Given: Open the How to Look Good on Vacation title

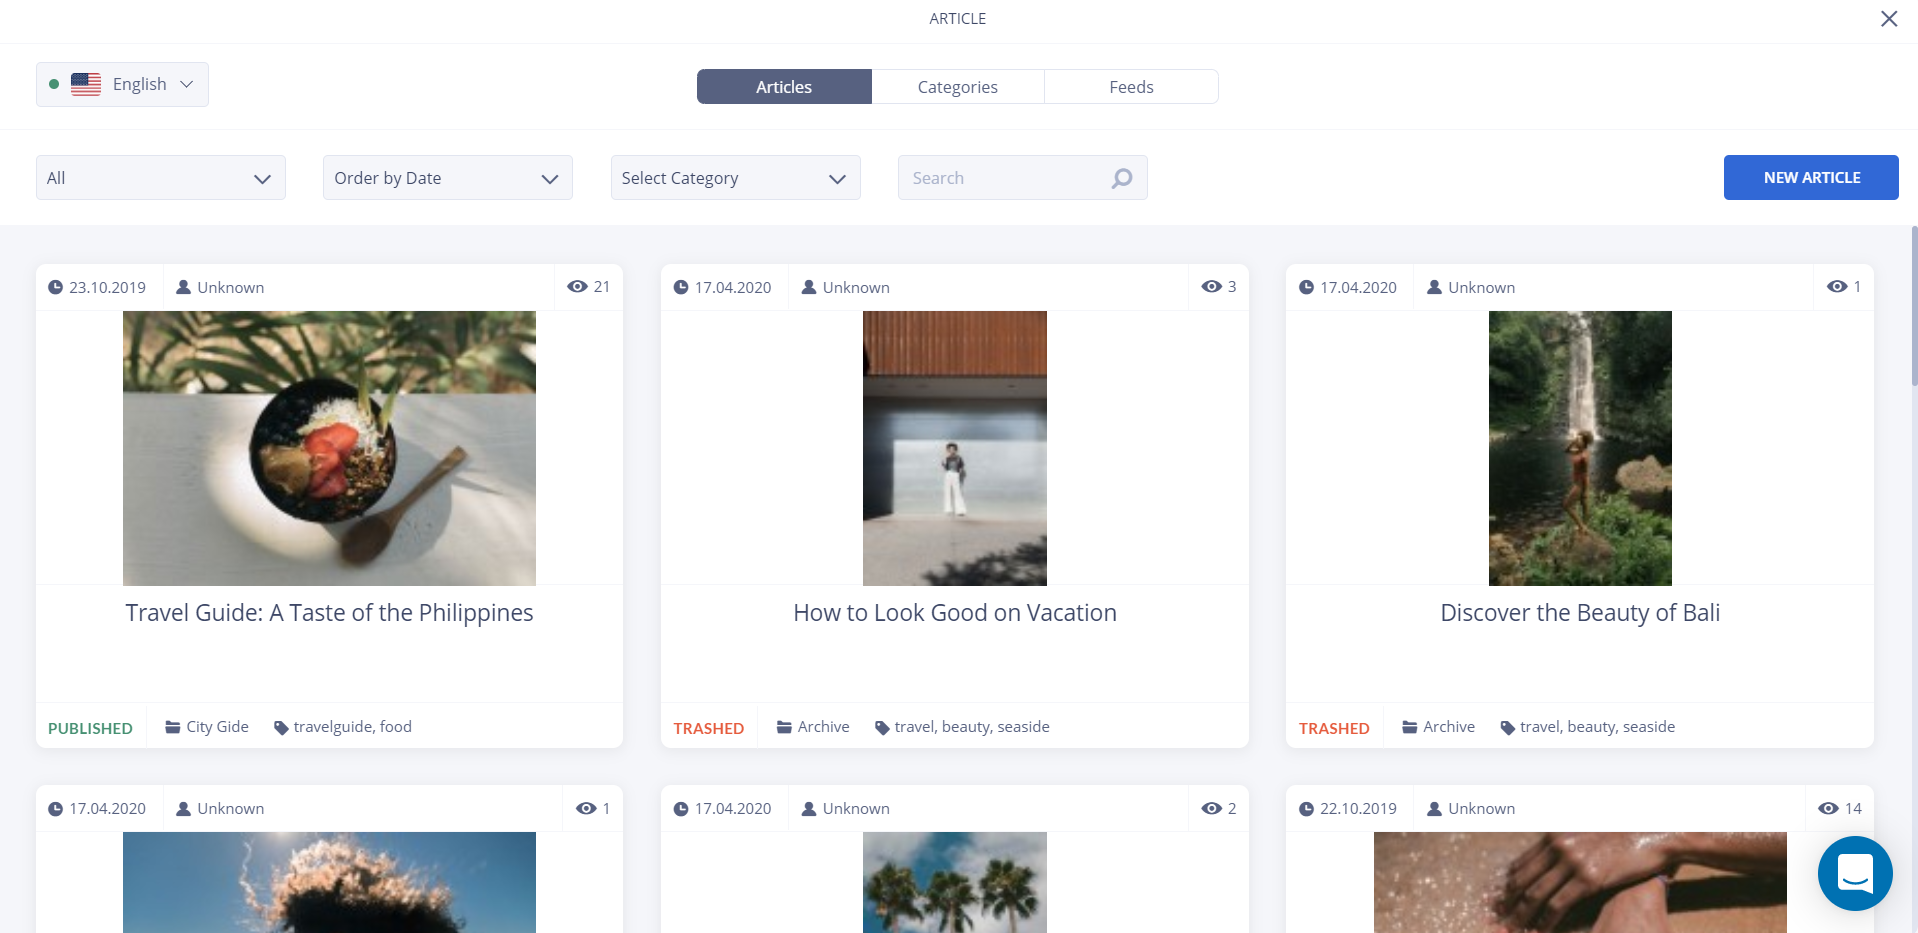Looking at the screenshot, I should click(954, 613).
